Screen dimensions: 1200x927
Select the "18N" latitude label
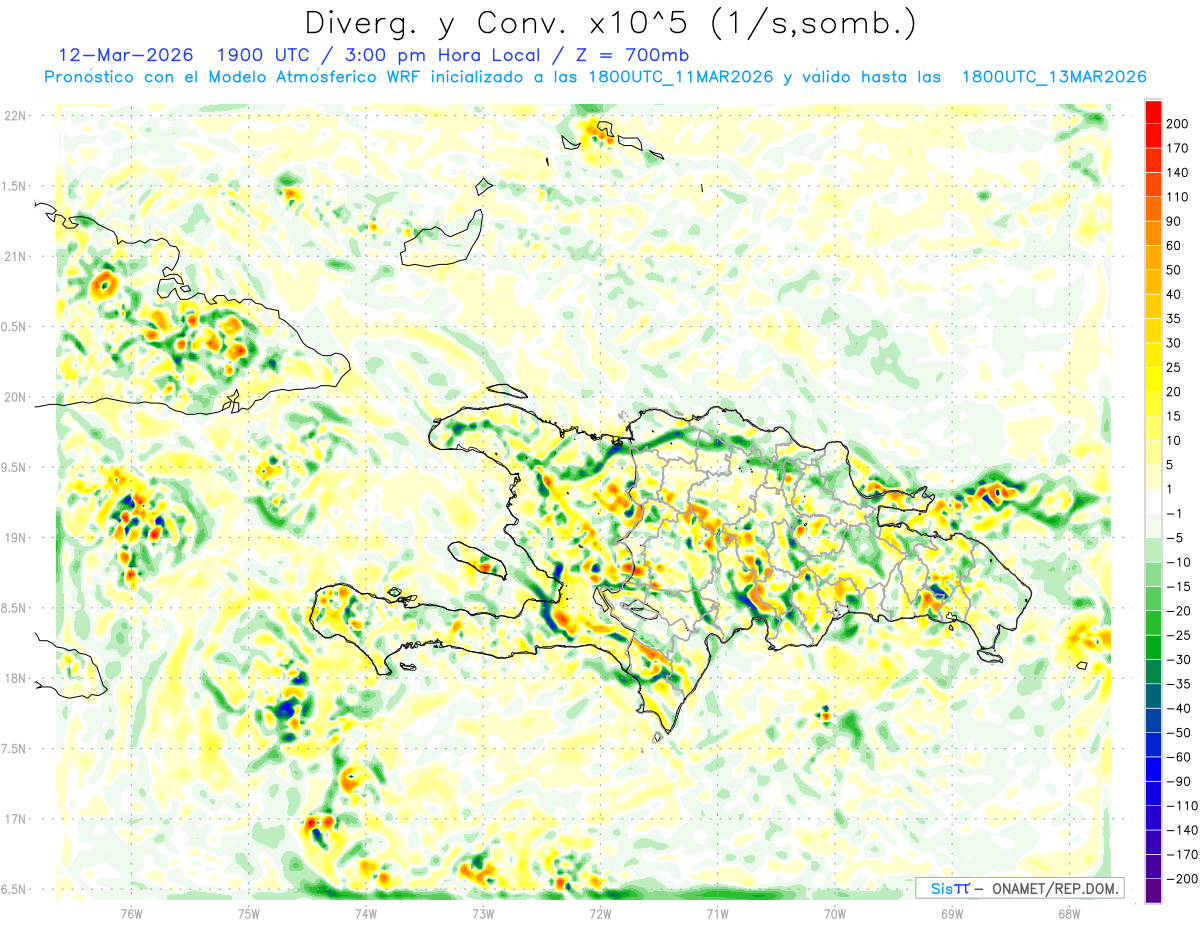tap(16, 679)
